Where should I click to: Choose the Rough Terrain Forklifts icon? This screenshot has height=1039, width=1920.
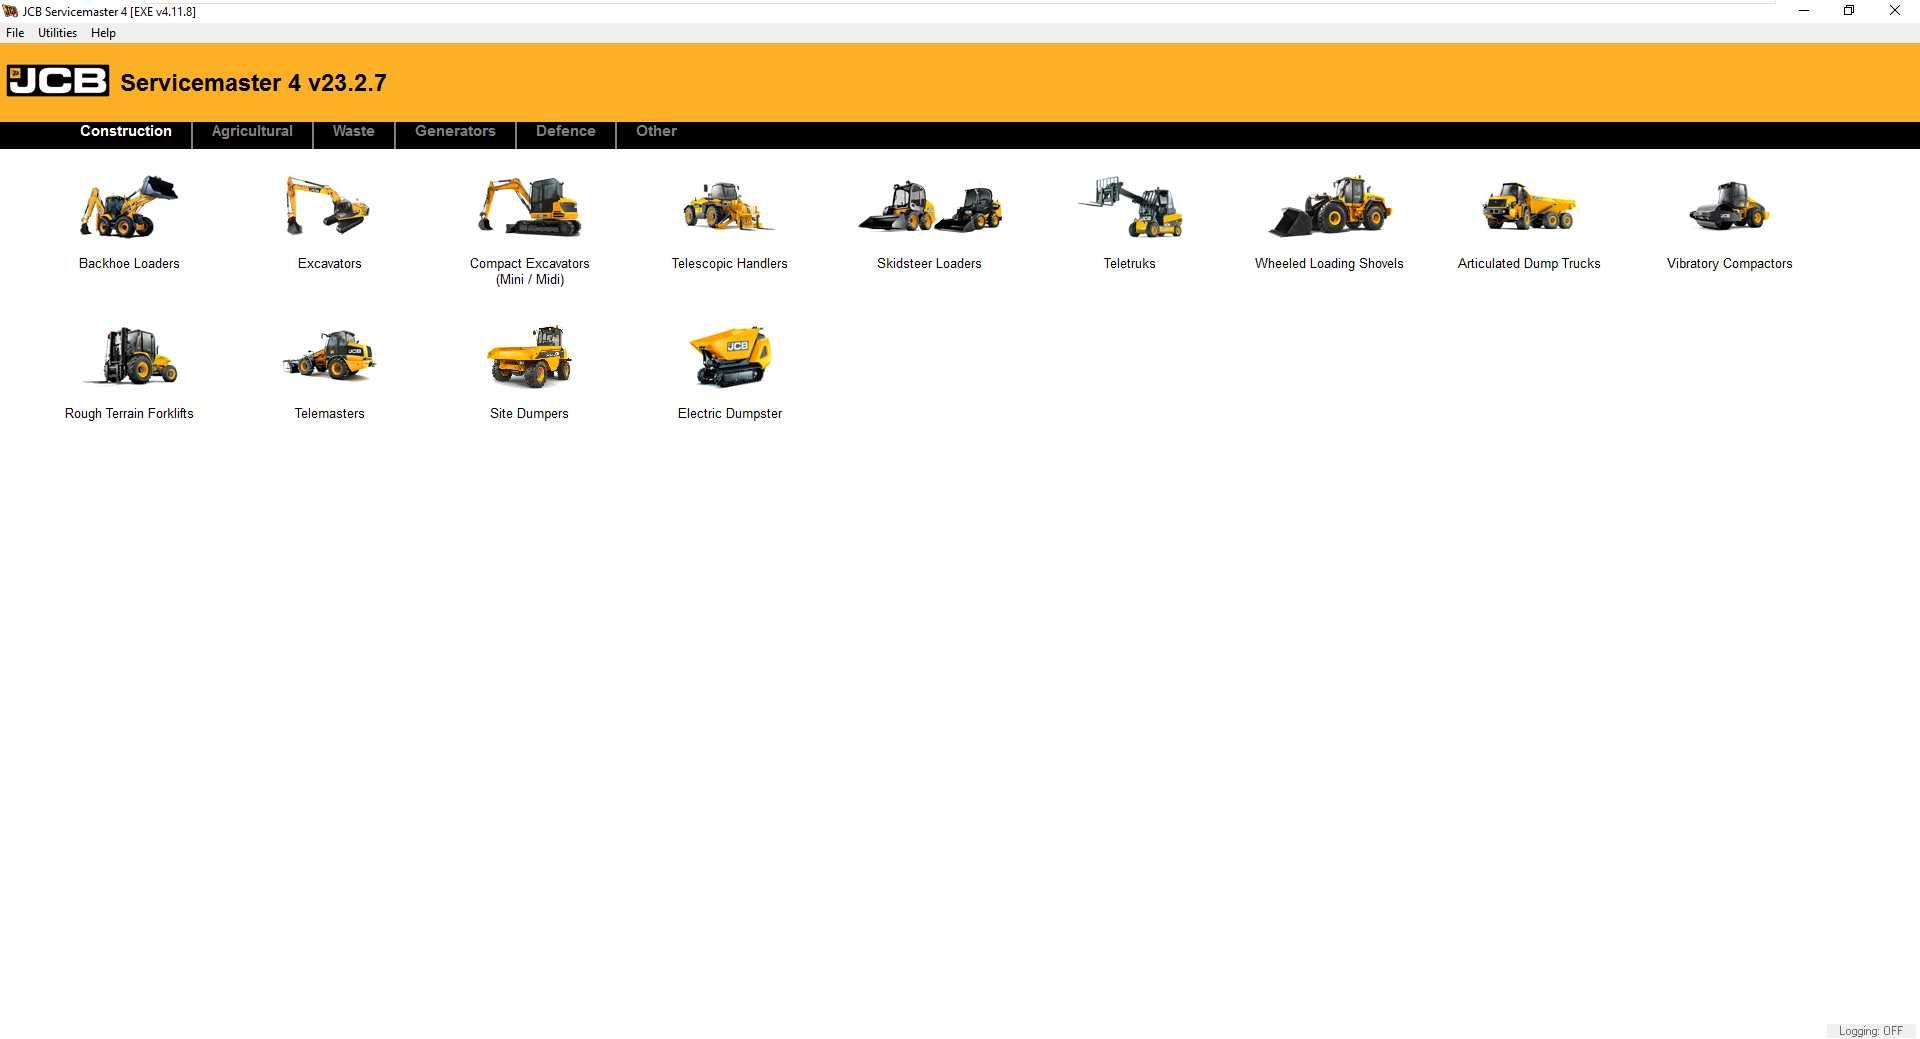click(x=129, y=356)
